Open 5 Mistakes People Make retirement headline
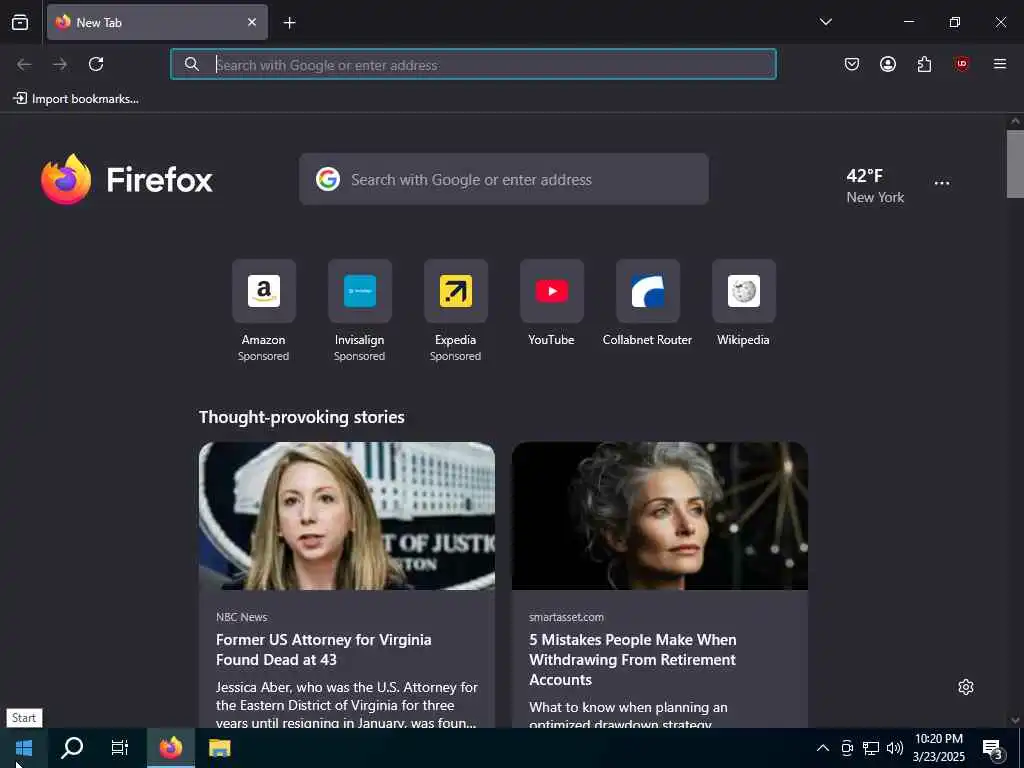 click(x=632, y=660)
